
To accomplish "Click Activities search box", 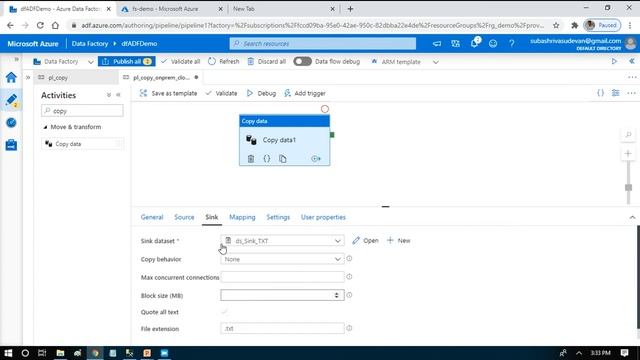I will click(82, 111).
